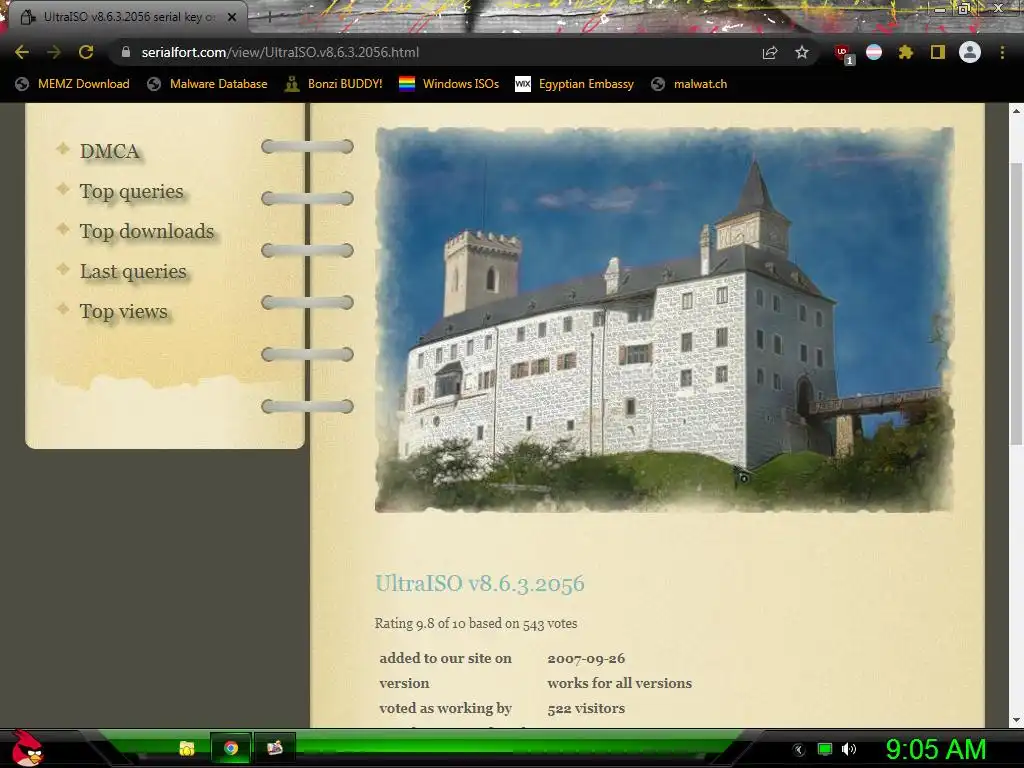Screen dimensions: 1024x768
Task: Open the Extensions puzzle piece menu
Action: tap(906, 52)
